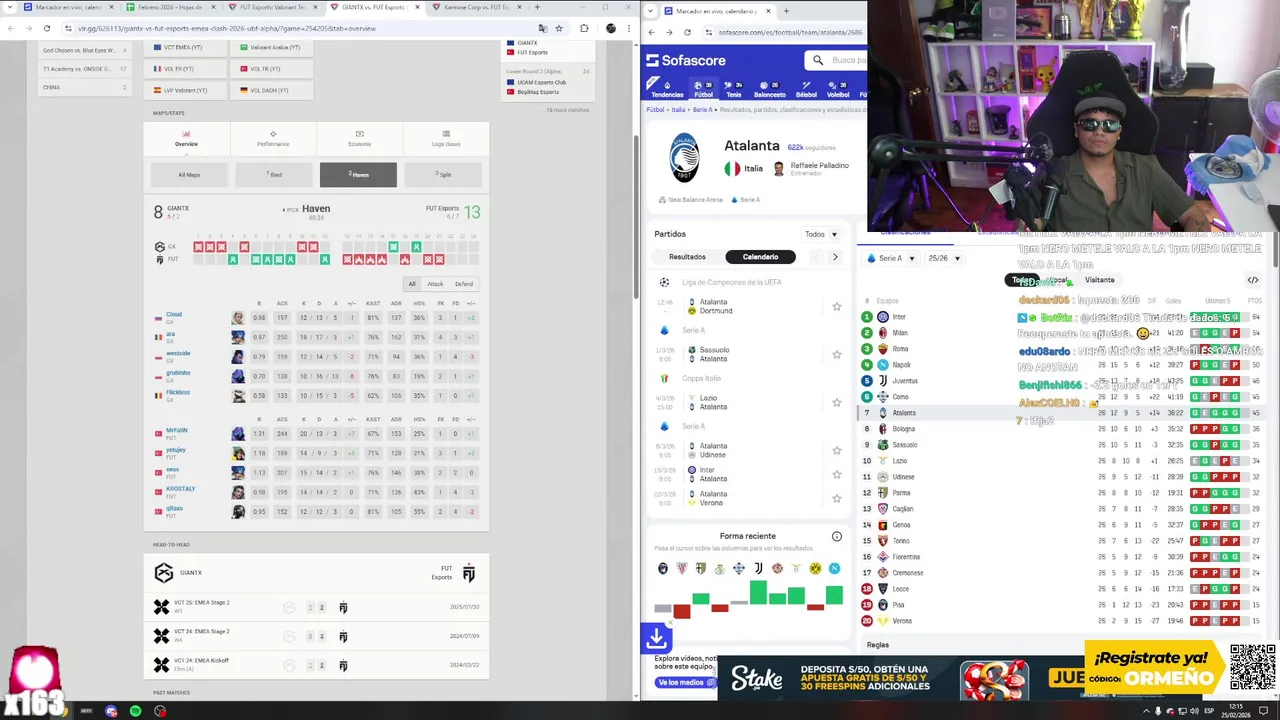Screen dimensions: 1280x720
Task: Open tab search chevron in vlr.gg window
Action: [9, 7]
